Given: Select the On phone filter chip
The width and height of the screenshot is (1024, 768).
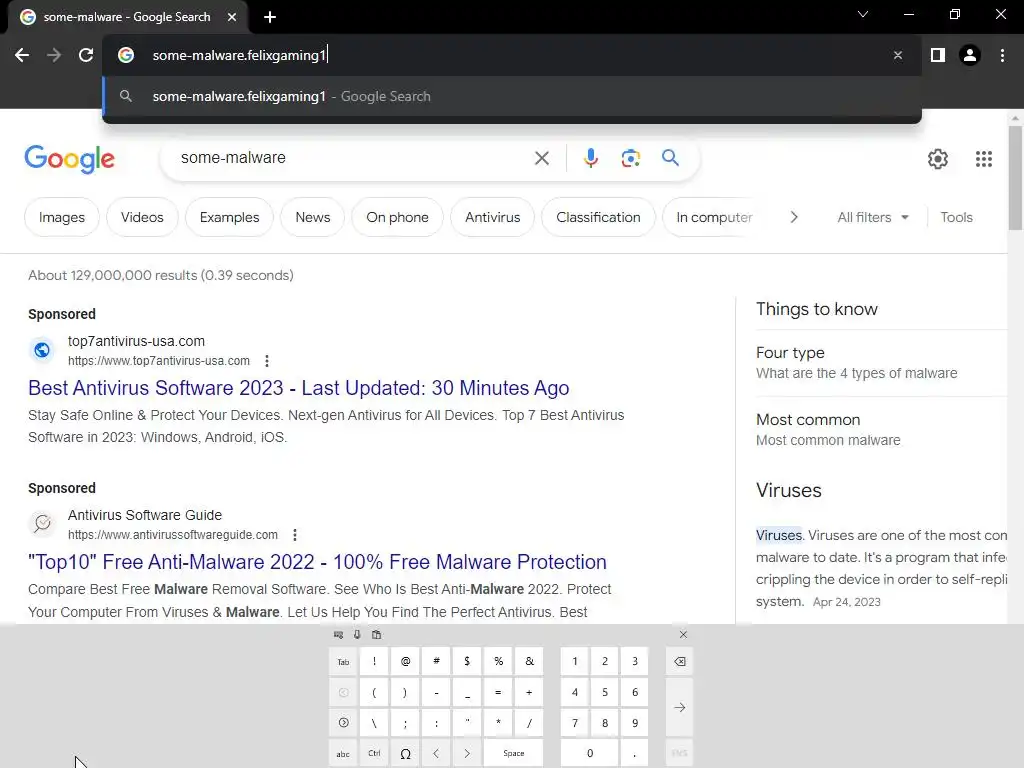Looking at the screenshot, I should [397, 217].
